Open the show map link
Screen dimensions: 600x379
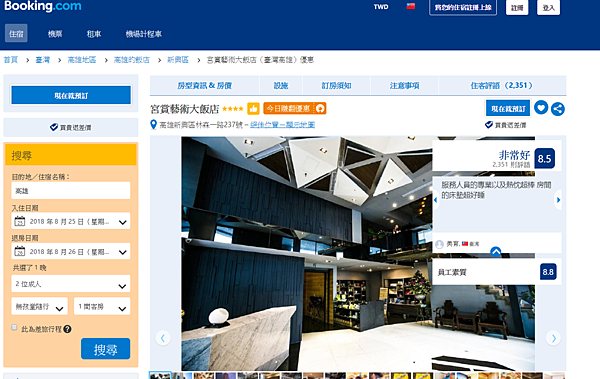click(x=282, y=124)
